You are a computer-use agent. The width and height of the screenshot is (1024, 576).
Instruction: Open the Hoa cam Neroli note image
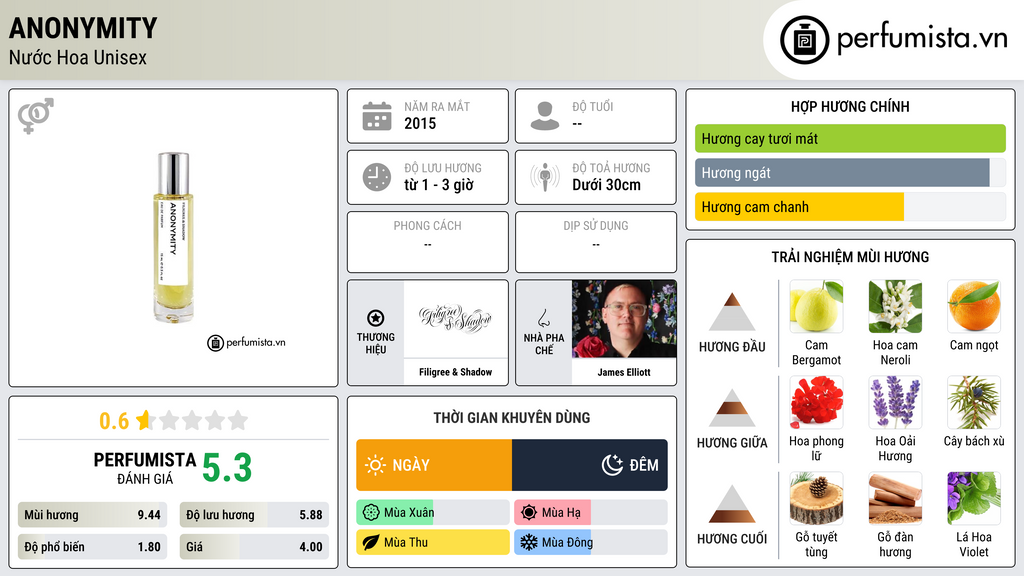[x=895, y=307]
